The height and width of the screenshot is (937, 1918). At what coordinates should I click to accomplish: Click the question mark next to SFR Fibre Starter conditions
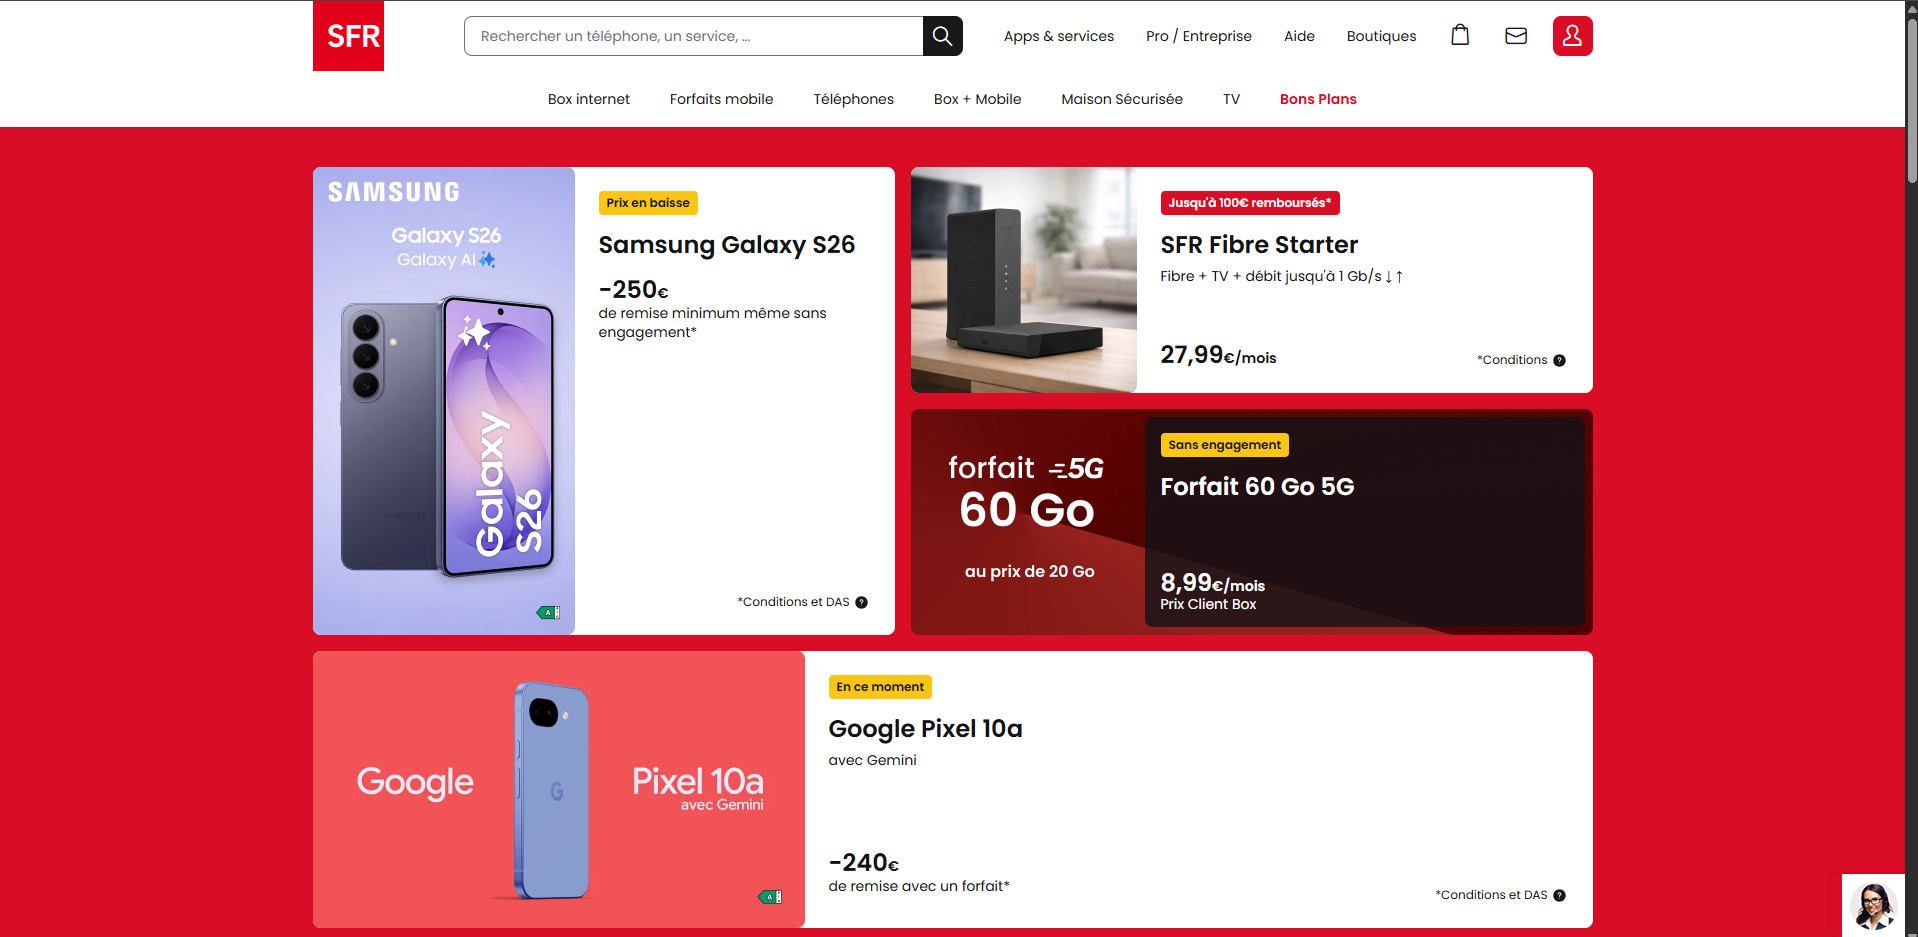pos(1558,359)
